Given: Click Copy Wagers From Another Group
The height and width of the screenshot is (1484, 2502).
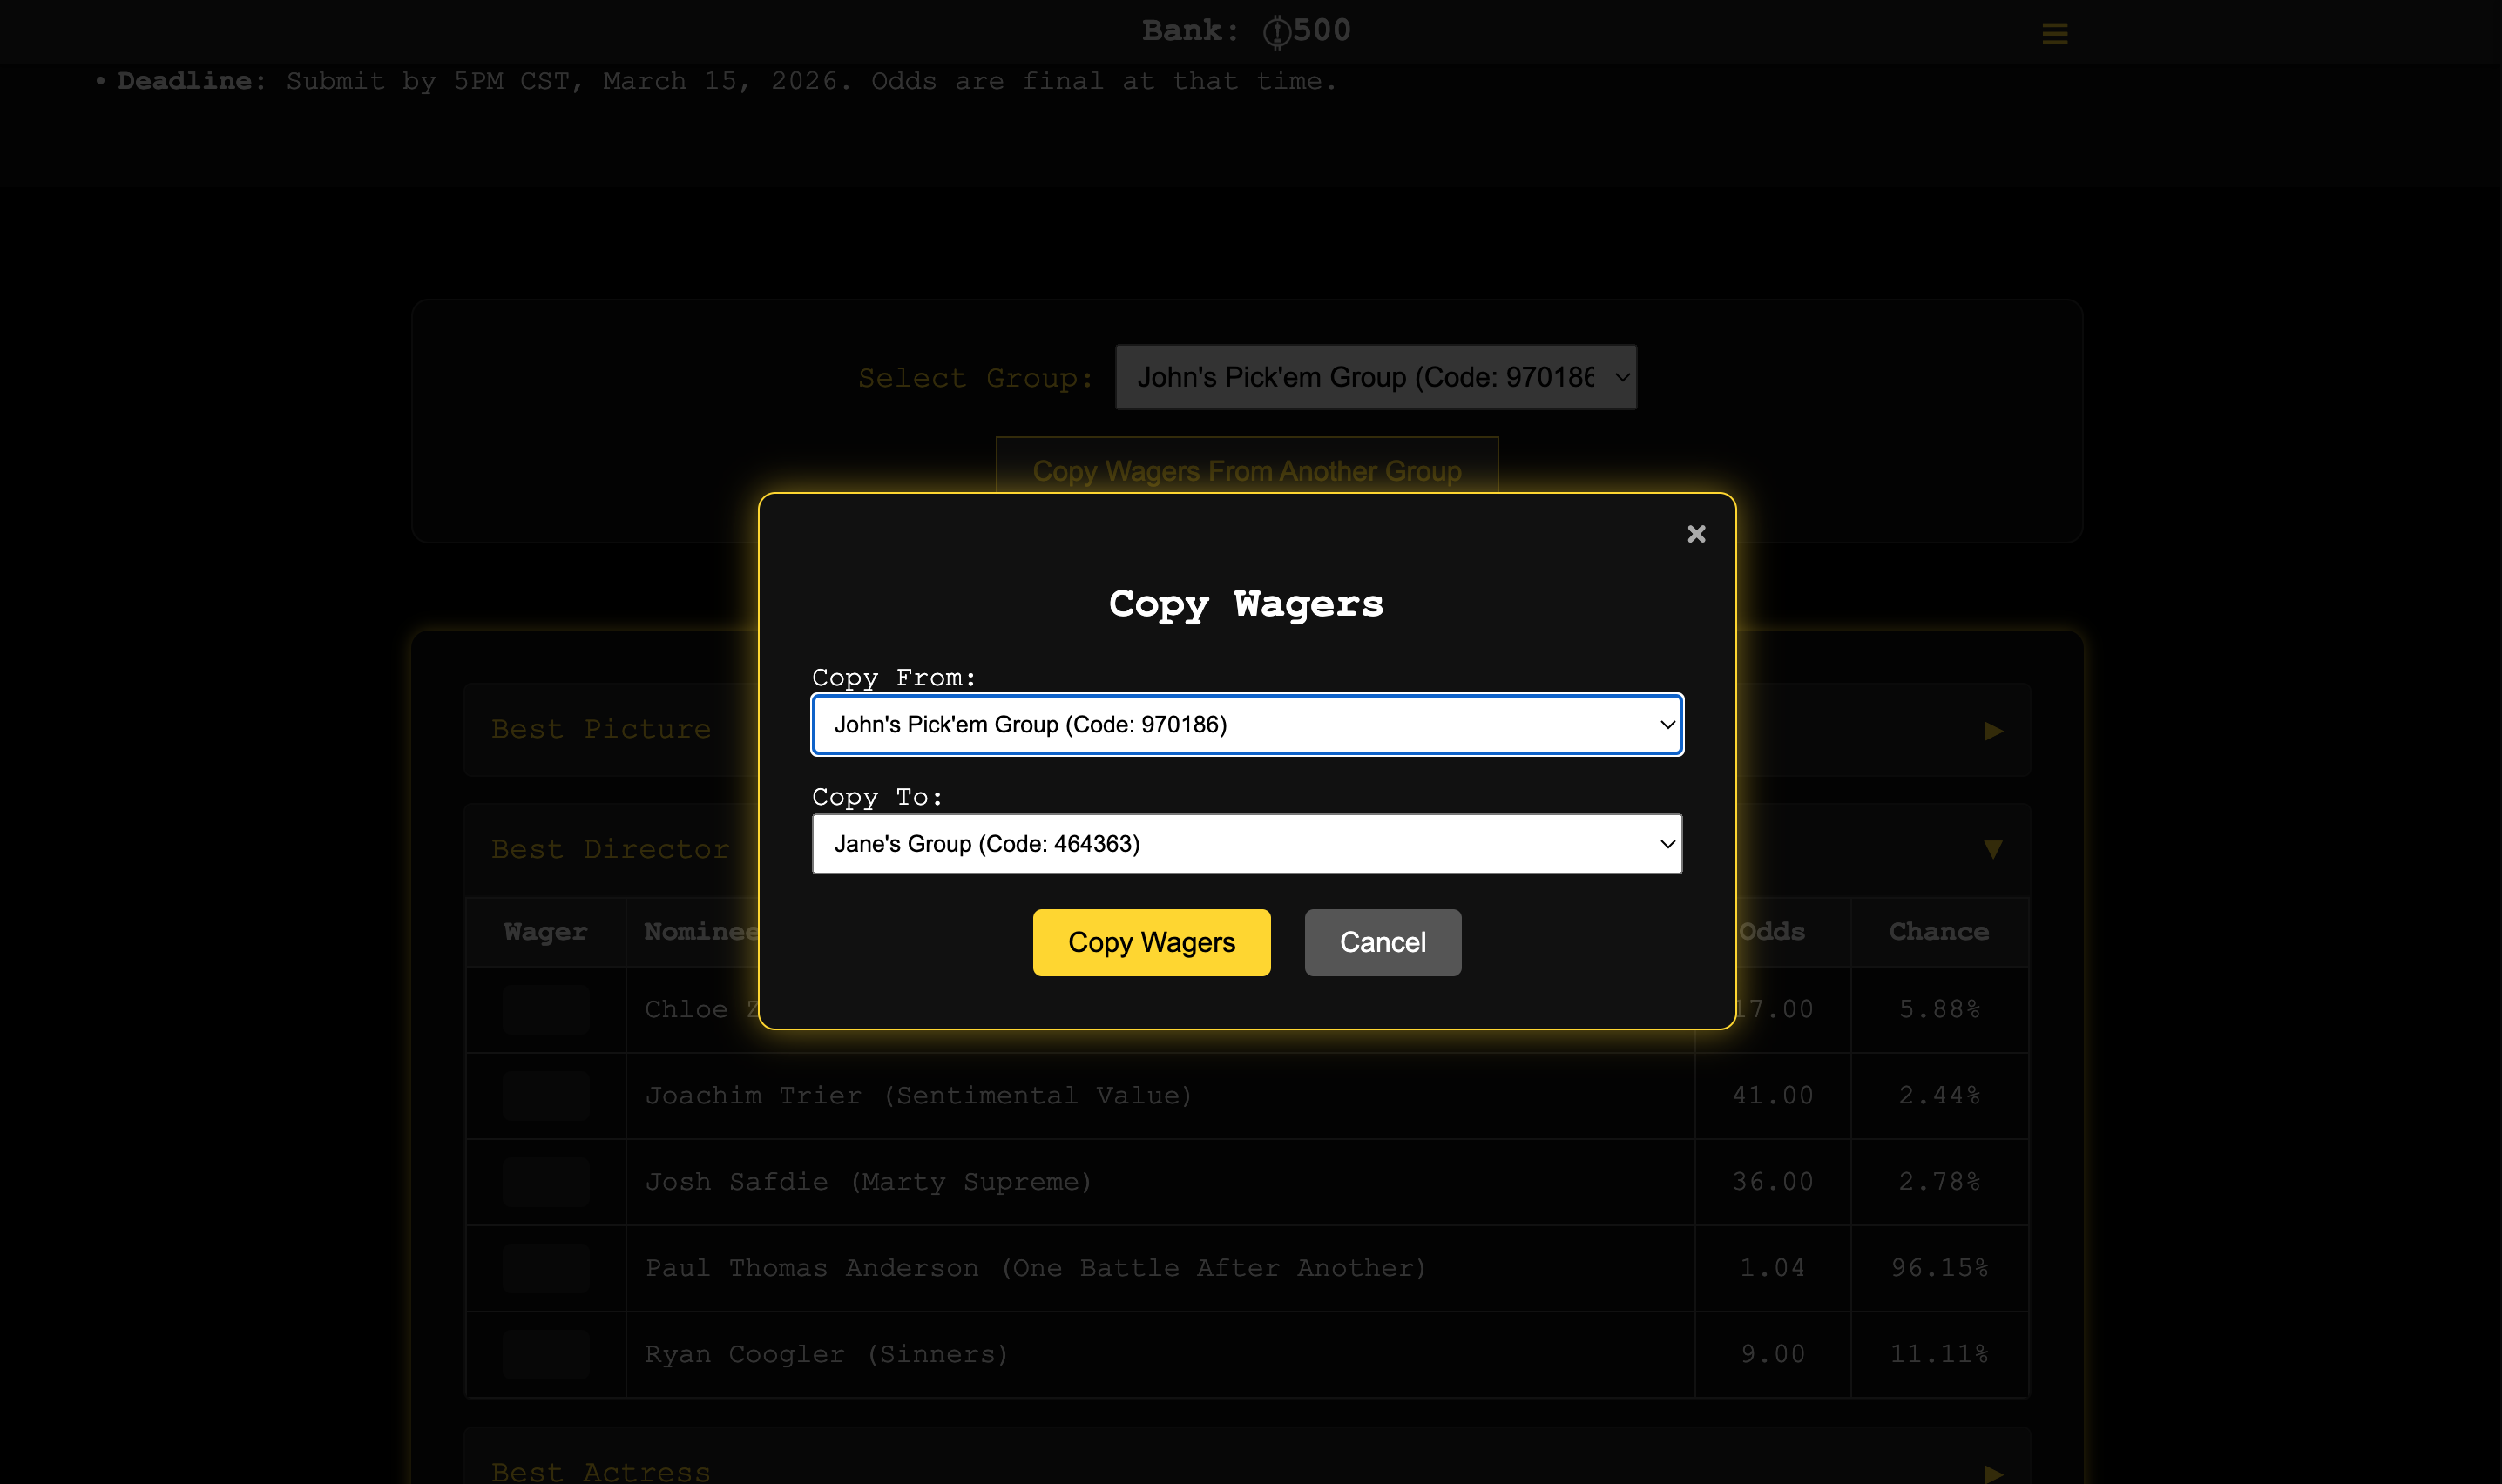Looking at the screenshot, I should pos(1246,470).
